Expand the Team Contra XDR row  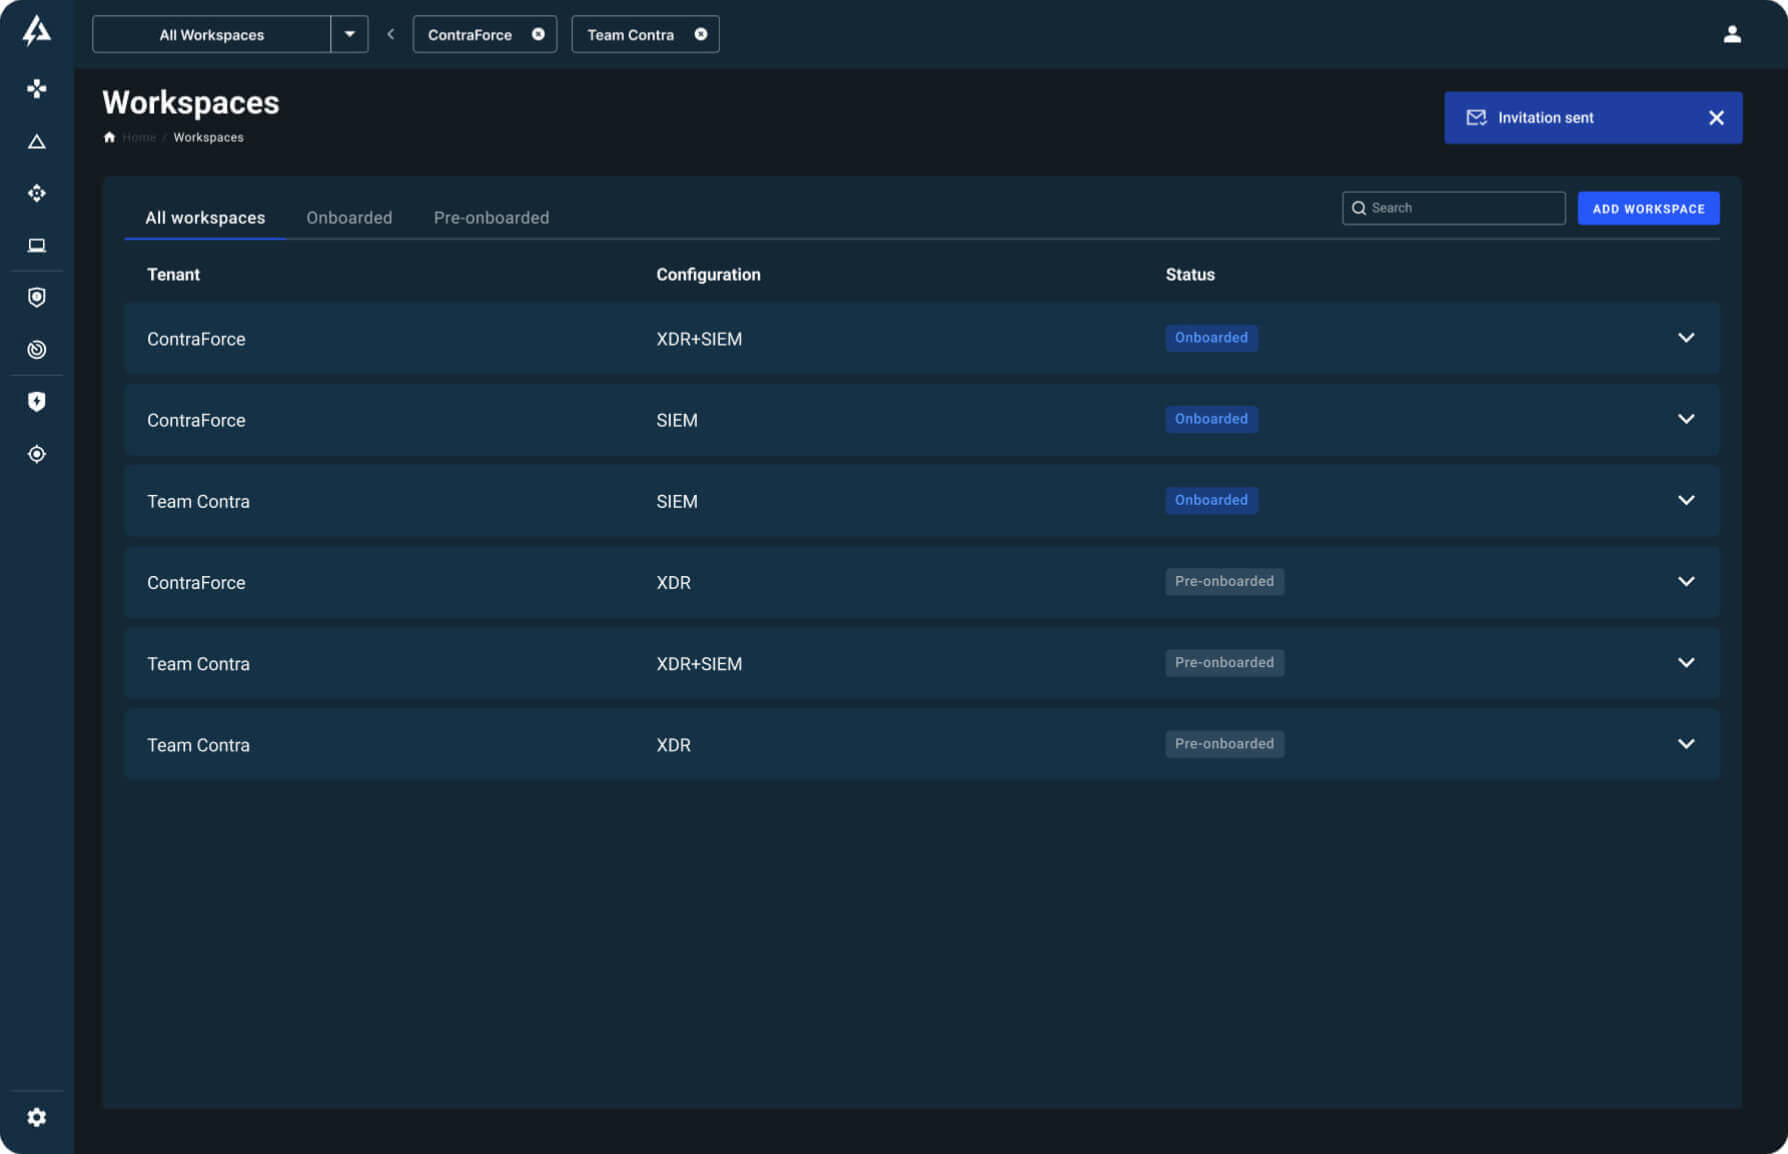[1686, 744]
